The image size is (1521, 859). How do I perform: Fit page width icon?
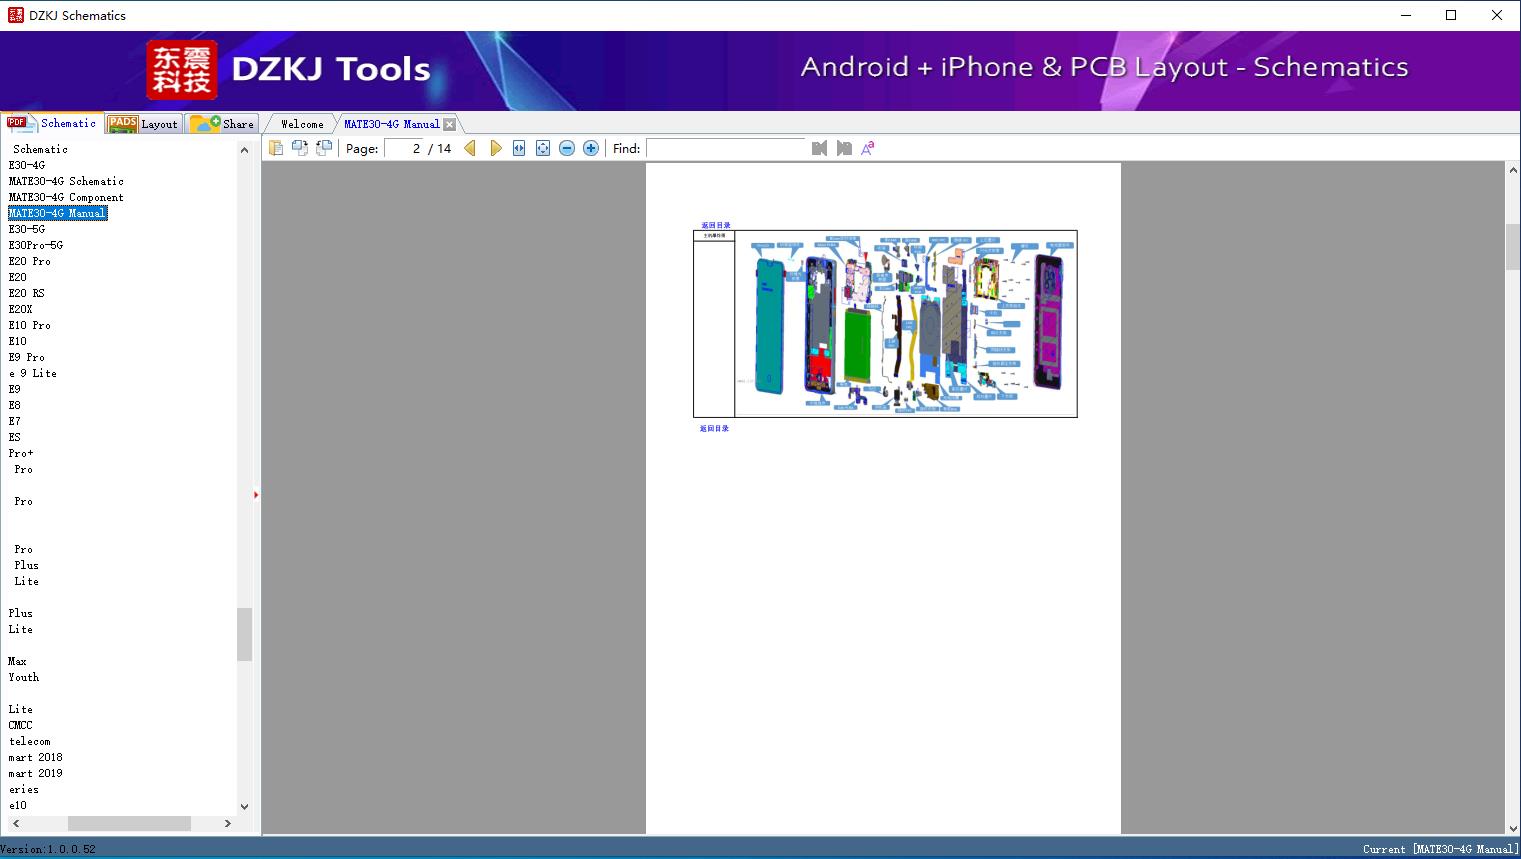point(519,148)
